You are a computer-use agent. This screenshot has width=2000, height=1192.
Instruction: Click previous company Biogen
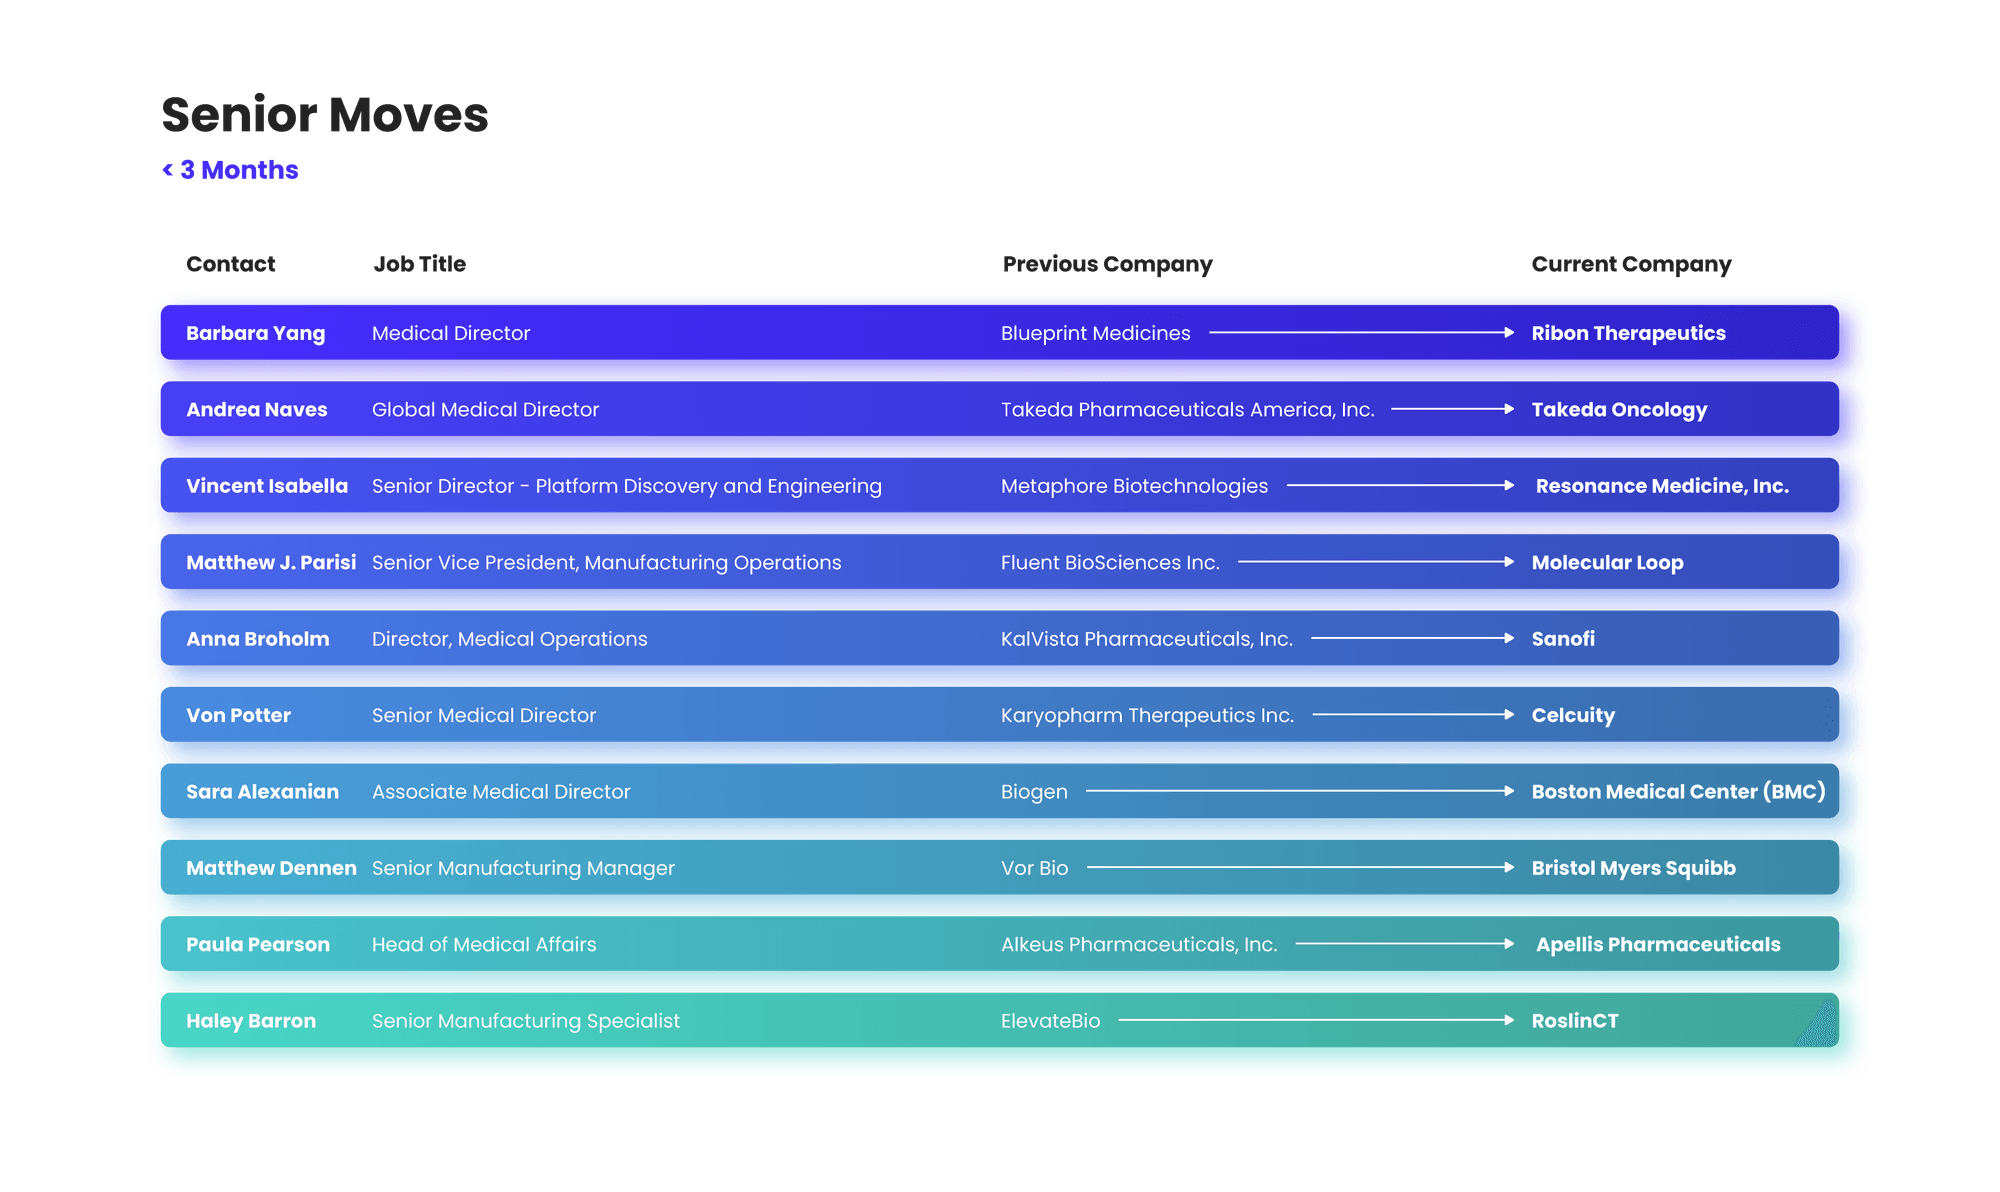point(1034,792)
